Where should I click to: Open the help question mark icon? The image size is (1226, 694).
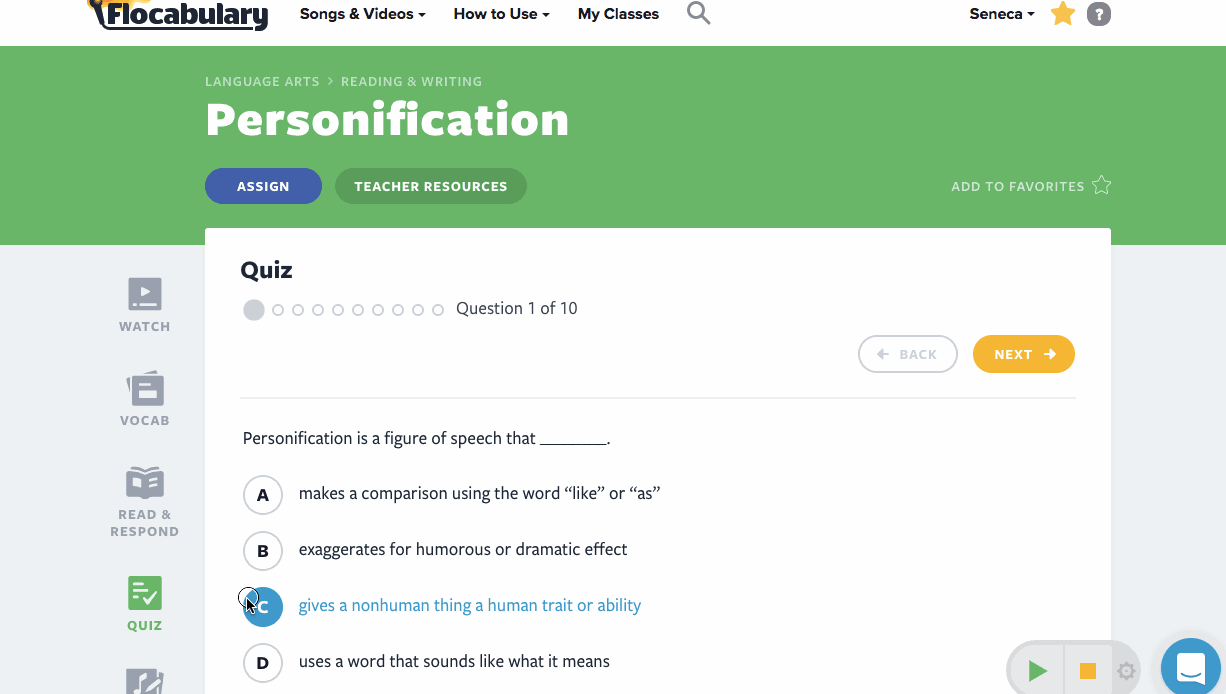click(1099, 14)
